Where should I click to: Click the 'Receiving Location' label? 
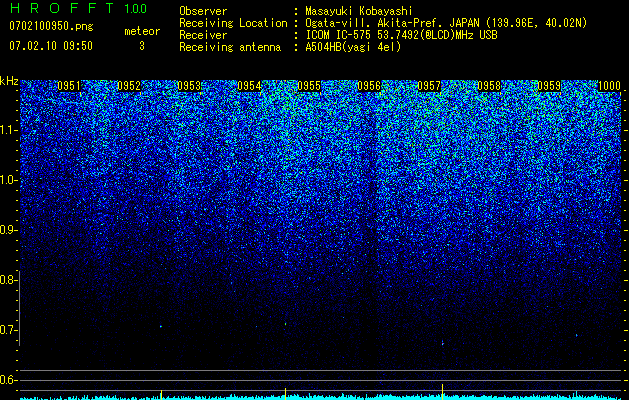point(233,23)
